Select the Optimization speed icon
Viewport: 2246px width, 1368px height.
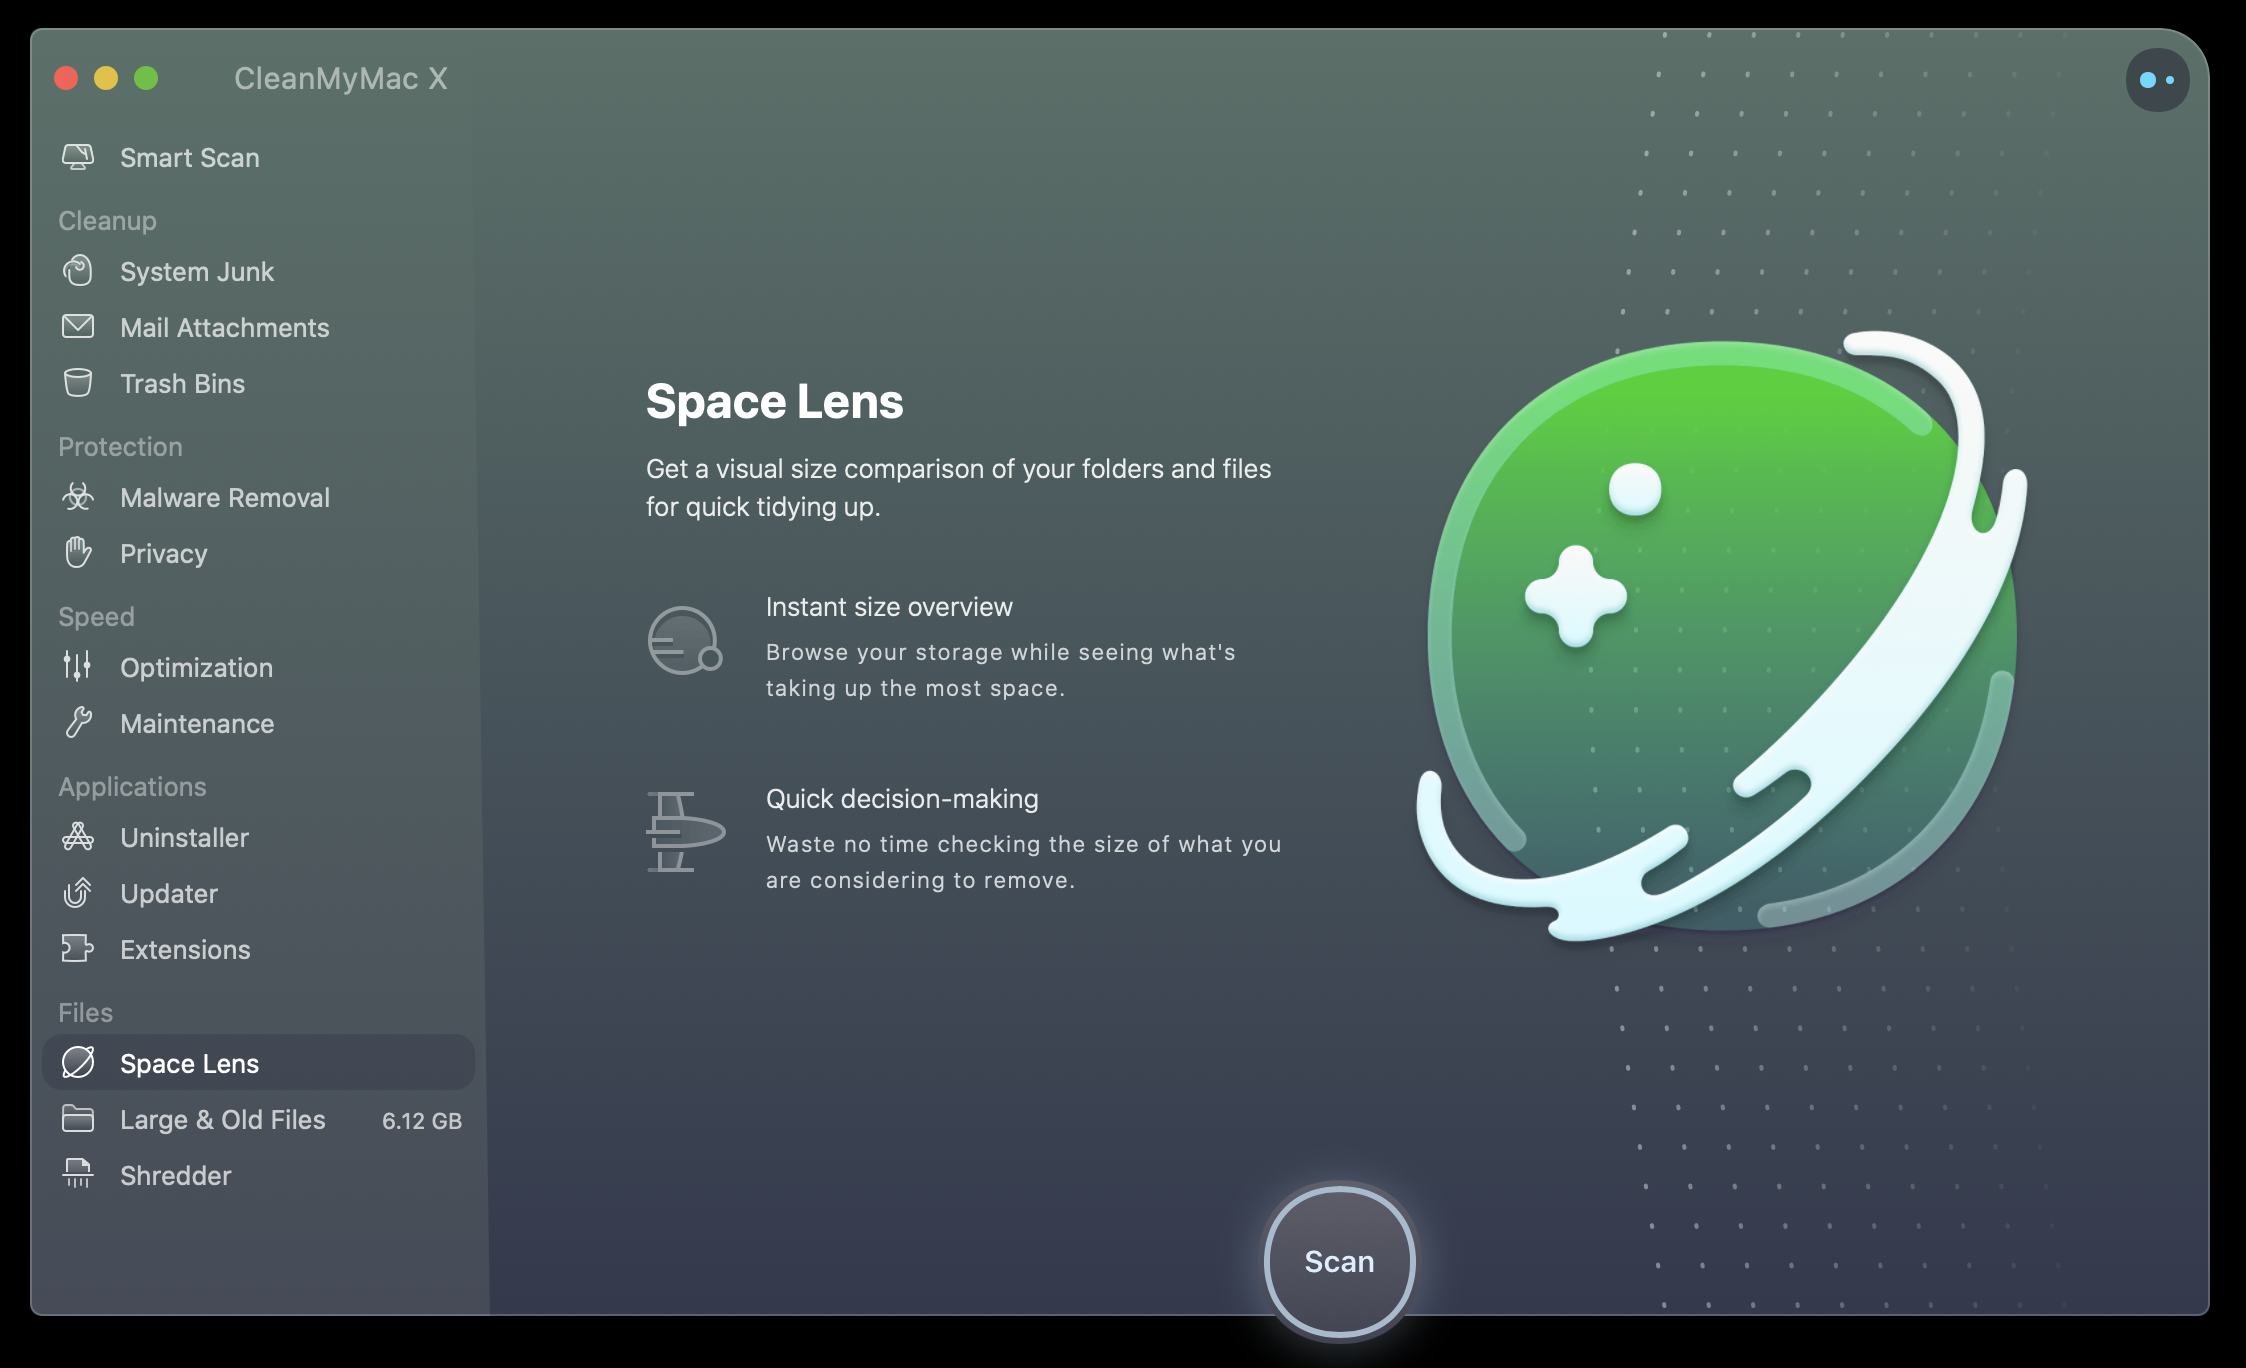(x=77, y=666)
